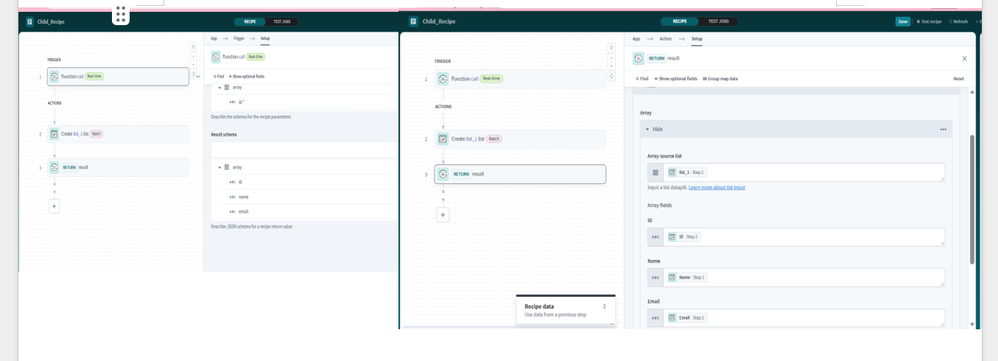Click the Child_Recipe document icon in right window
Viewport: 998px width, 361px height.
coord(414,21)
